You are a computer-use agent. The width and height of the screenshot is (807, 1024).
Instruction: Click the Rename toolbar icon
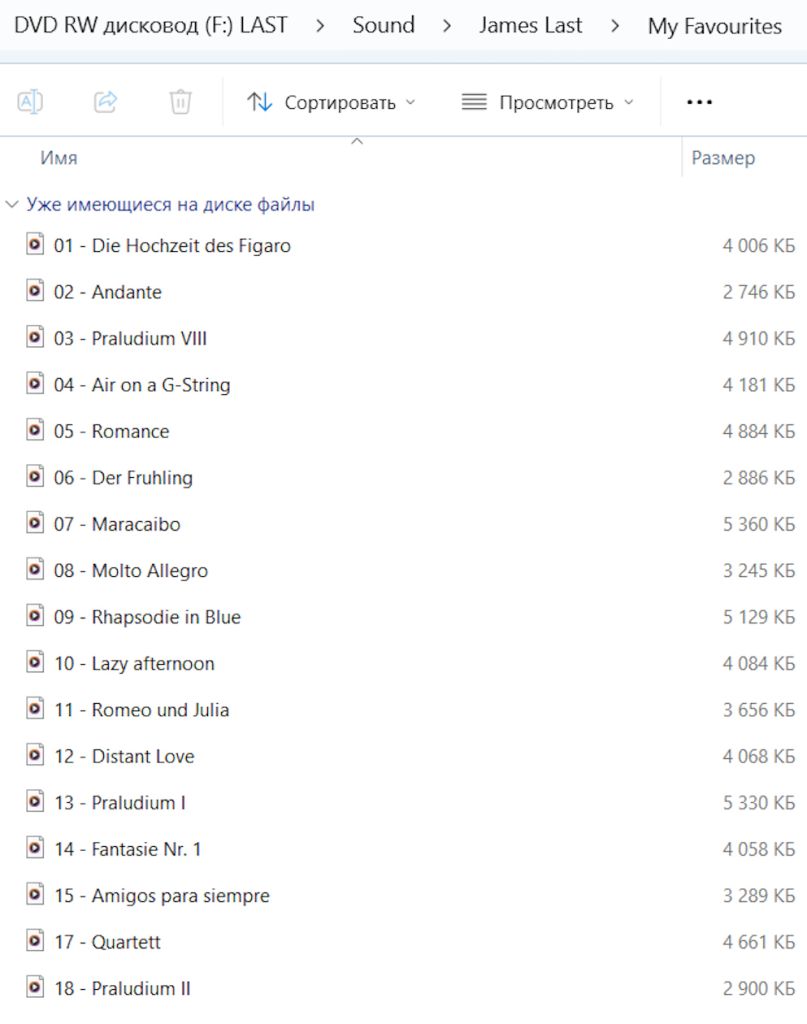30,102
